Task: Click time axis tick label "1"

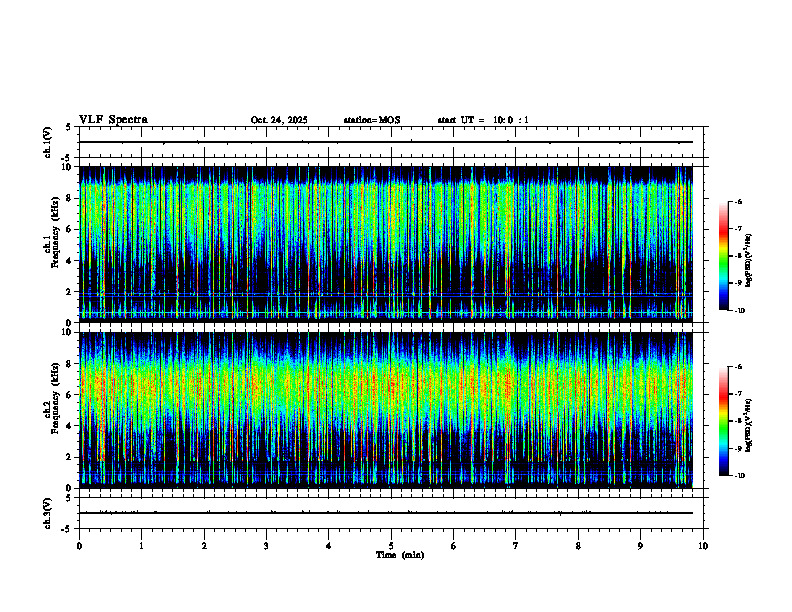Action: coord(141,546)
